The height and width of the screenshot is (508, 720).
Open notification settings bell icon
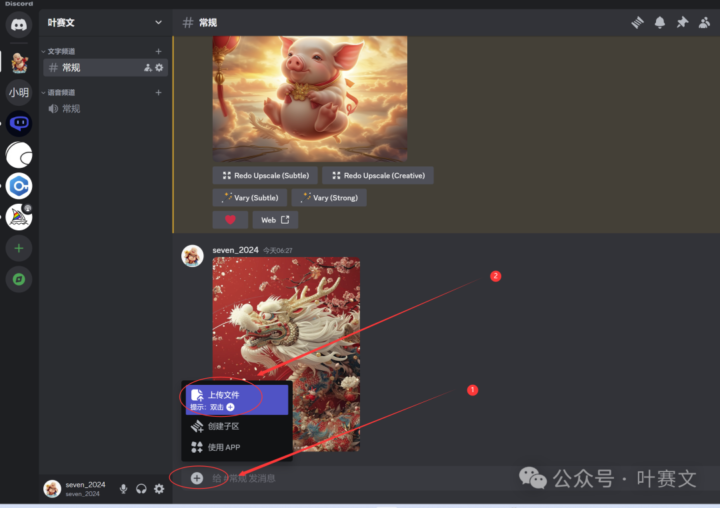pyautogui.click(x=660, y=22)
